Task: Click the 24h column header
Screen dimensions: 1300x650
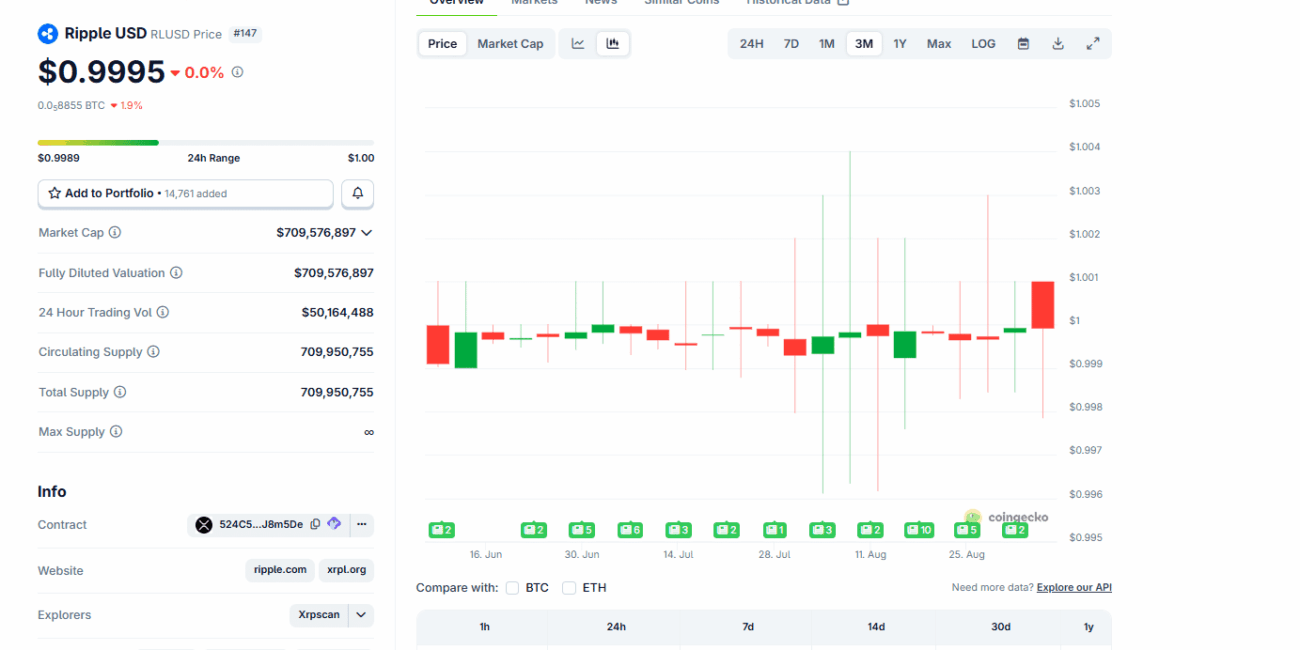Action: [x=616, y=627]
